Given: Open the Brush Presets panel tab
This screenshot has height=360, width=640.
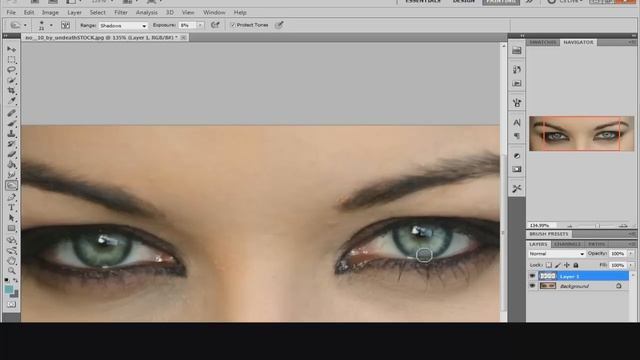Looking at the screenshot, I should point(549,234).
